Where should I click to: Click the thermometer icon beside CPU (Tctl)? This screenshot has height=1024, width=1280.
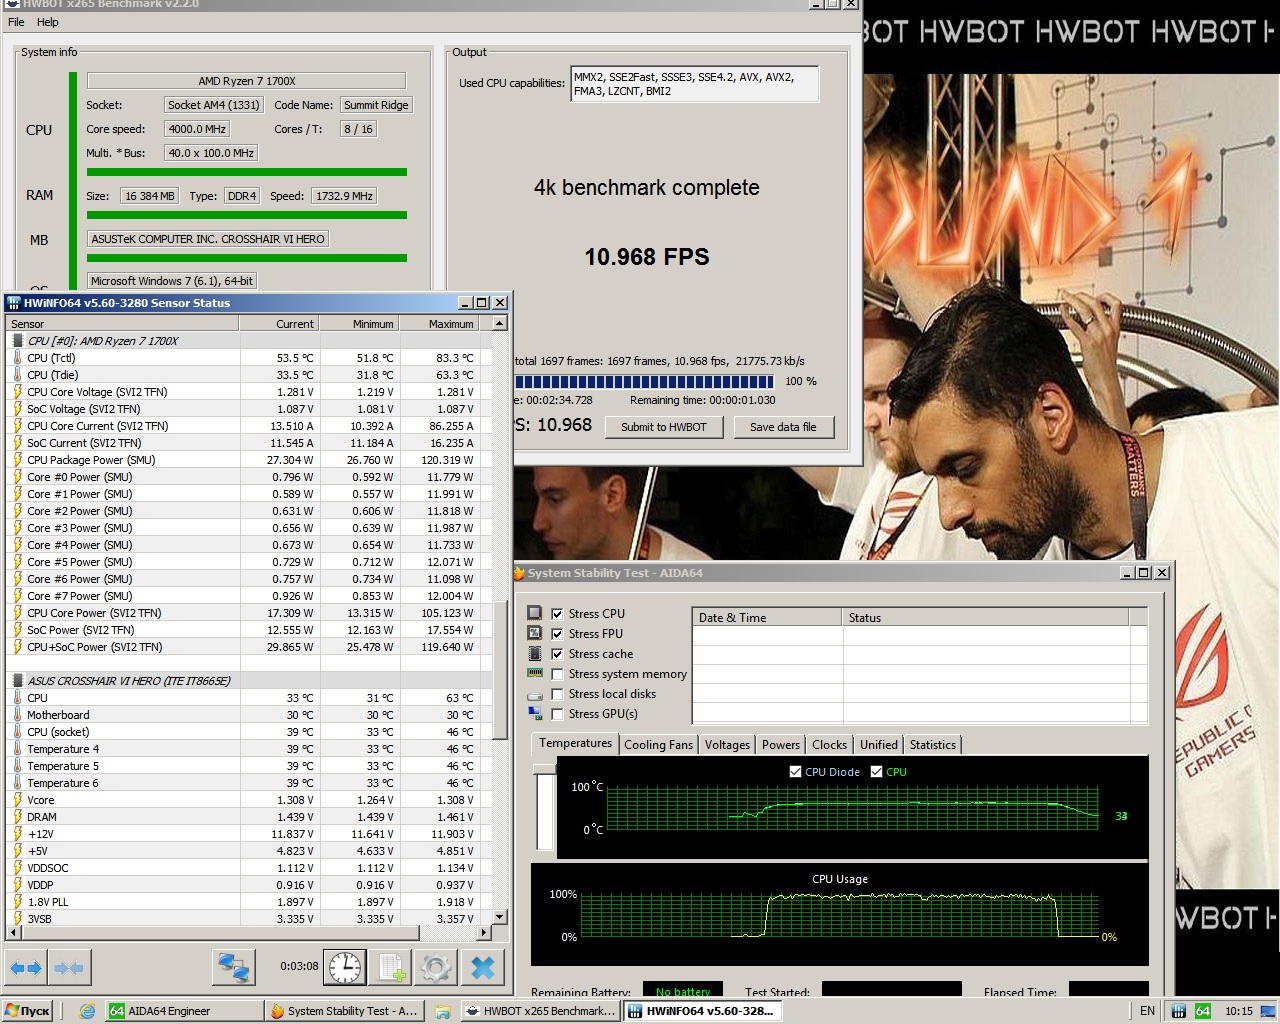click(18, 358)
